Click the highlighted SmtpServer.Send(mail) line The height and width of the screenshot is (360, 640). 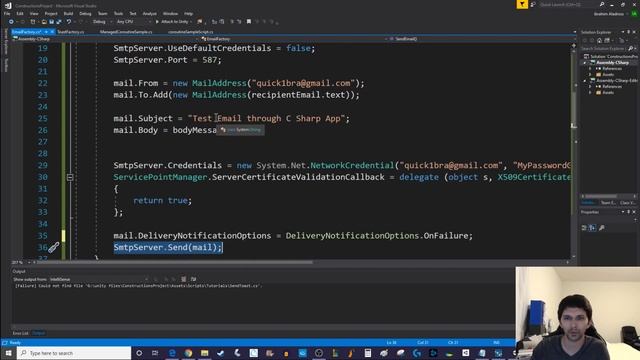168,247
